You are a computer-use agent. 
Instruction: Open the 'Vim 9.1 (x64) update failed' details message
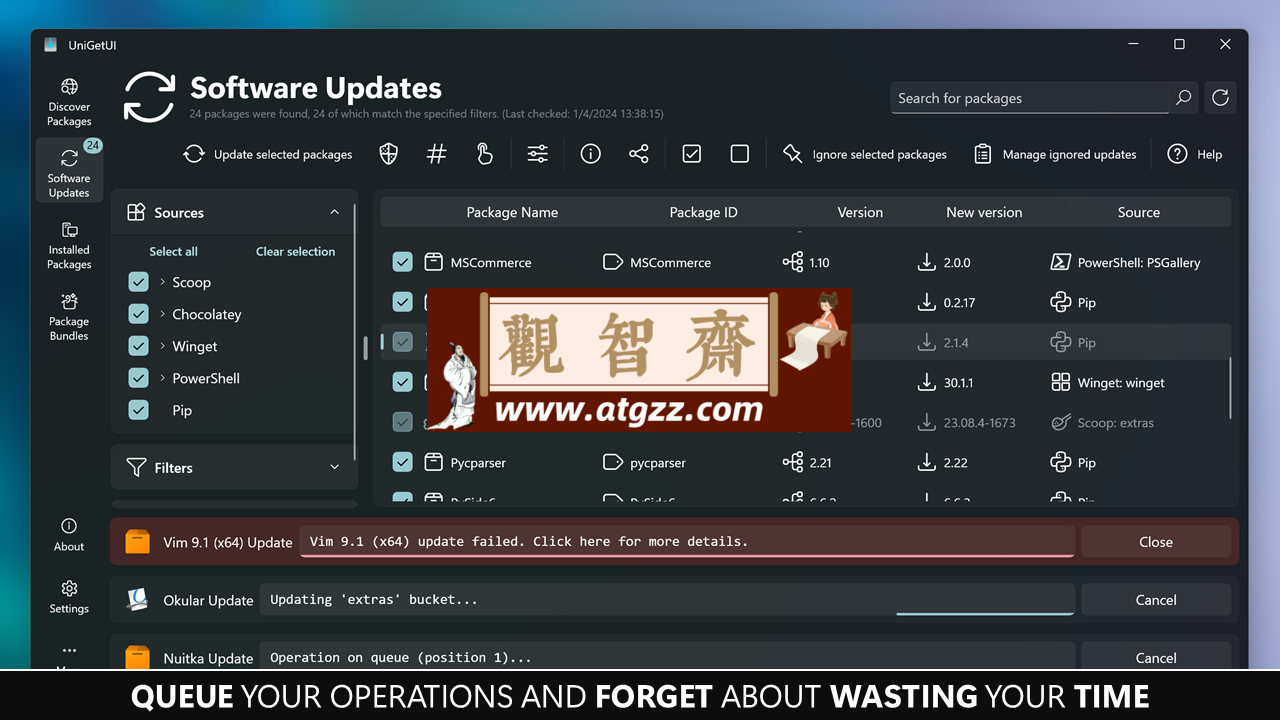687,541
